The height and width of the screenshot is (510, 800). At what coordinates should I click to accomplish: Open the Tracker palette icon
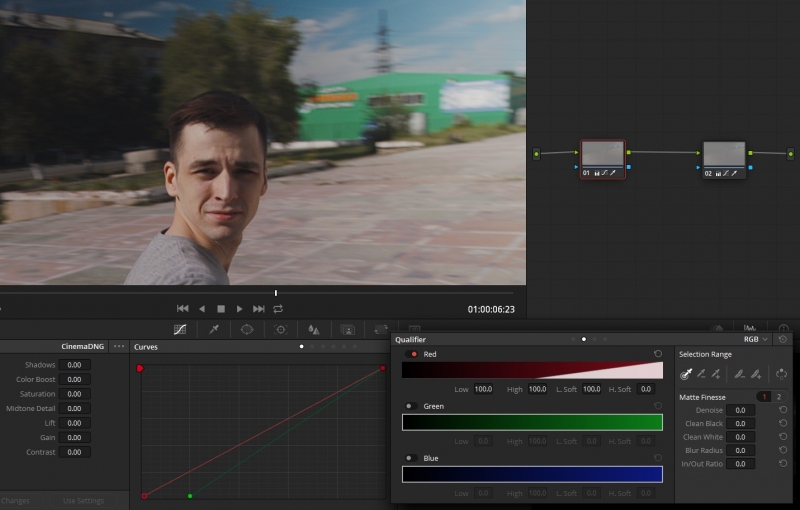pyautogui.click(x=281, y=329)
